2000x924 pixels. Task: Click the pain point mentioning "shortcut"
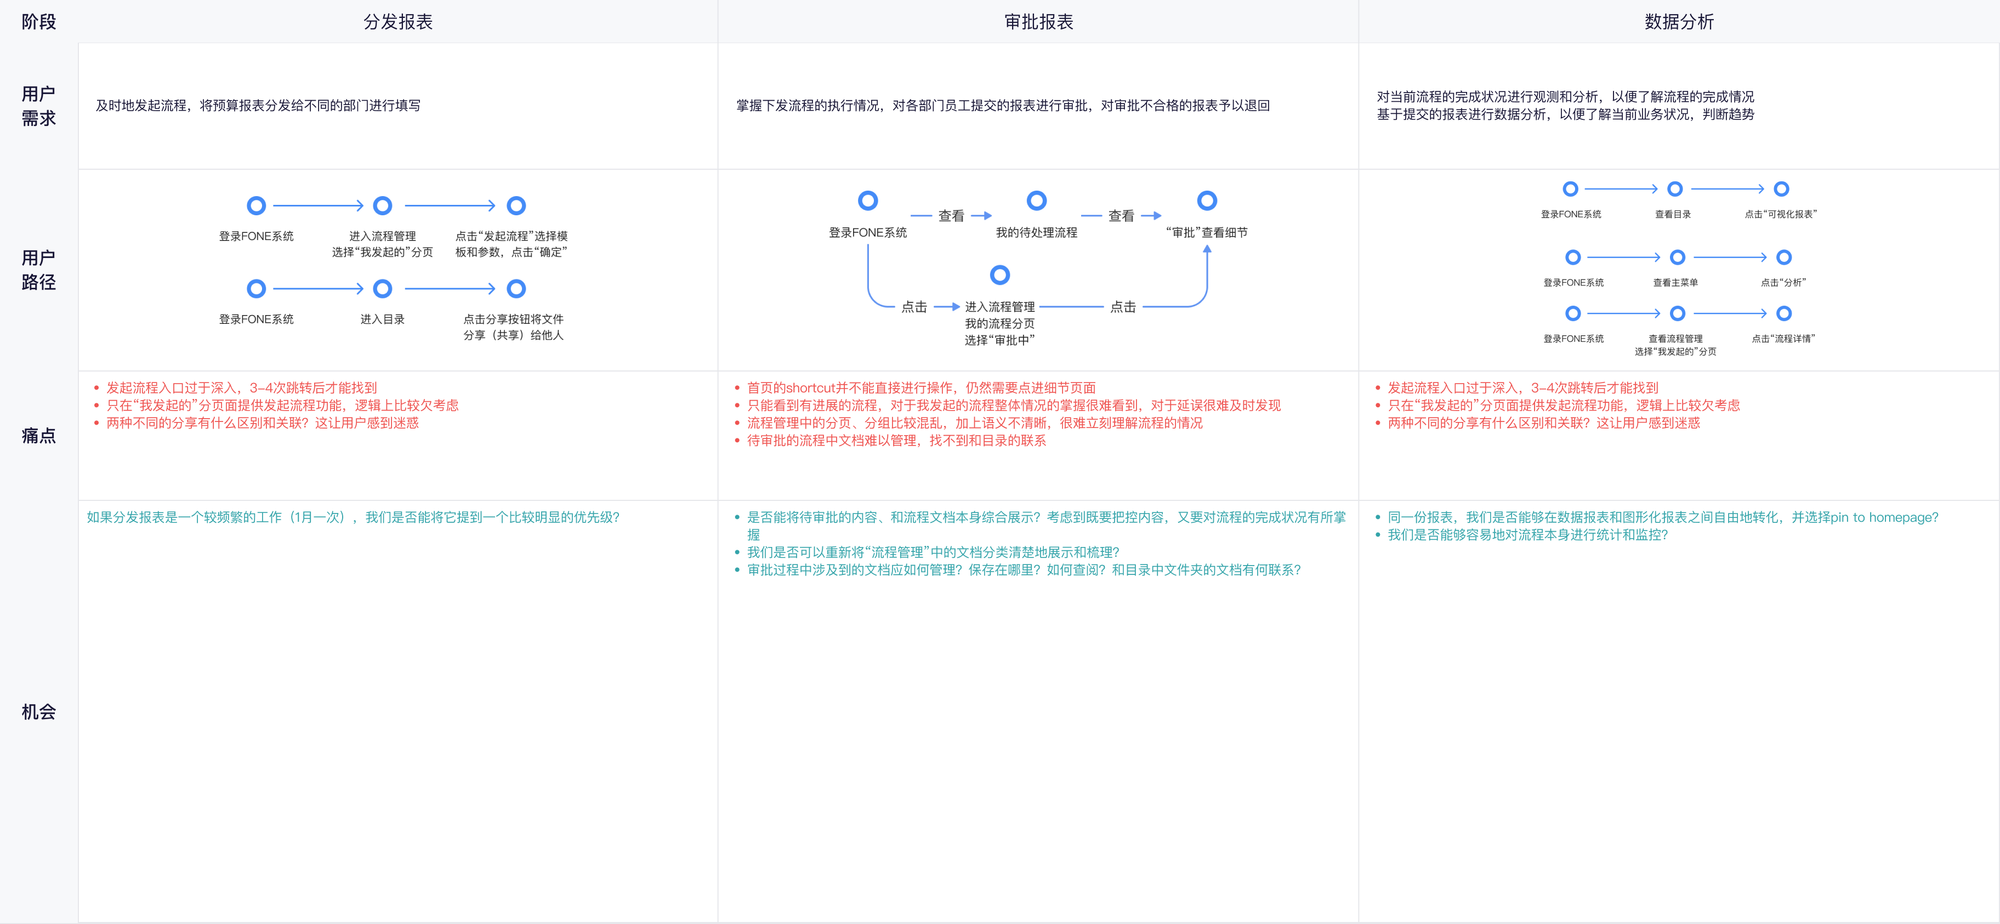click(x=920, y=388)
